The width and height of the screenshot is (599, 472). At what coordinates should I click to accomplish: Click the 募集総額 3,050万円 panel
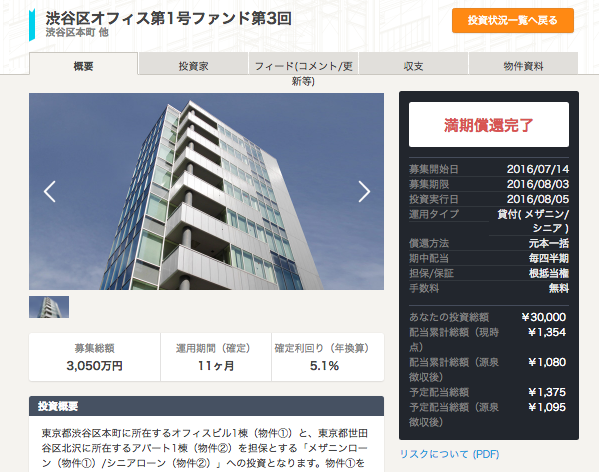pos(95,357)
